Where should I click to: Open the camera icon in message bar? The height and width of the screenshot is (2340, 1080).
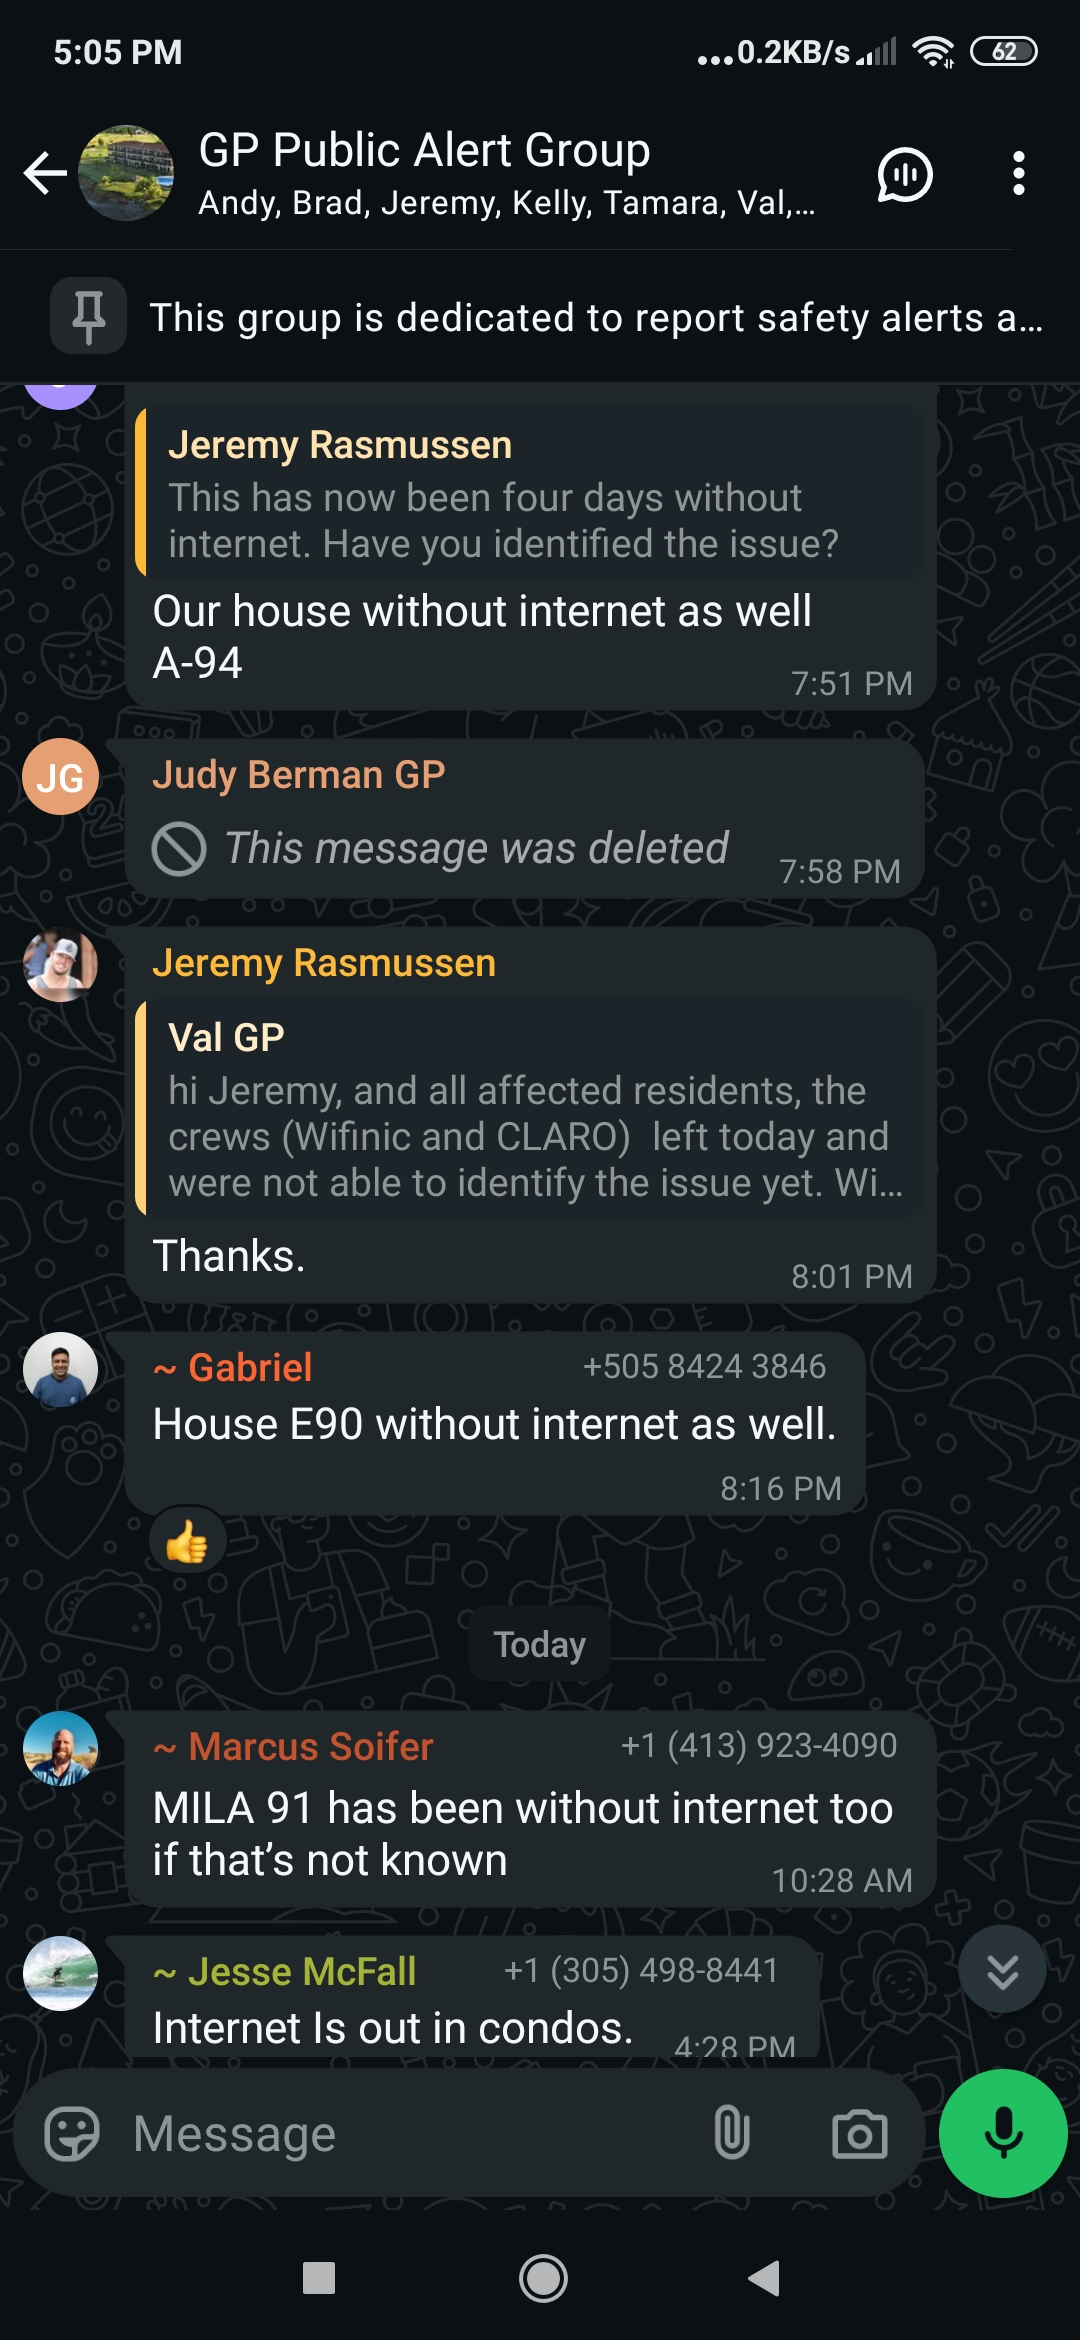point(860,2134)
